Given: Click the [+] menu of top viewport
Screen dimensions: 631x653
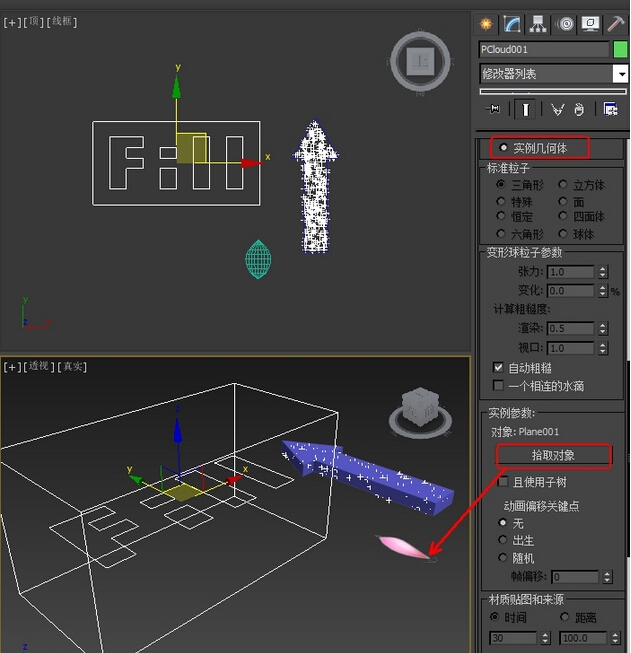Looking at the screenshot, I should click(12, 22).
